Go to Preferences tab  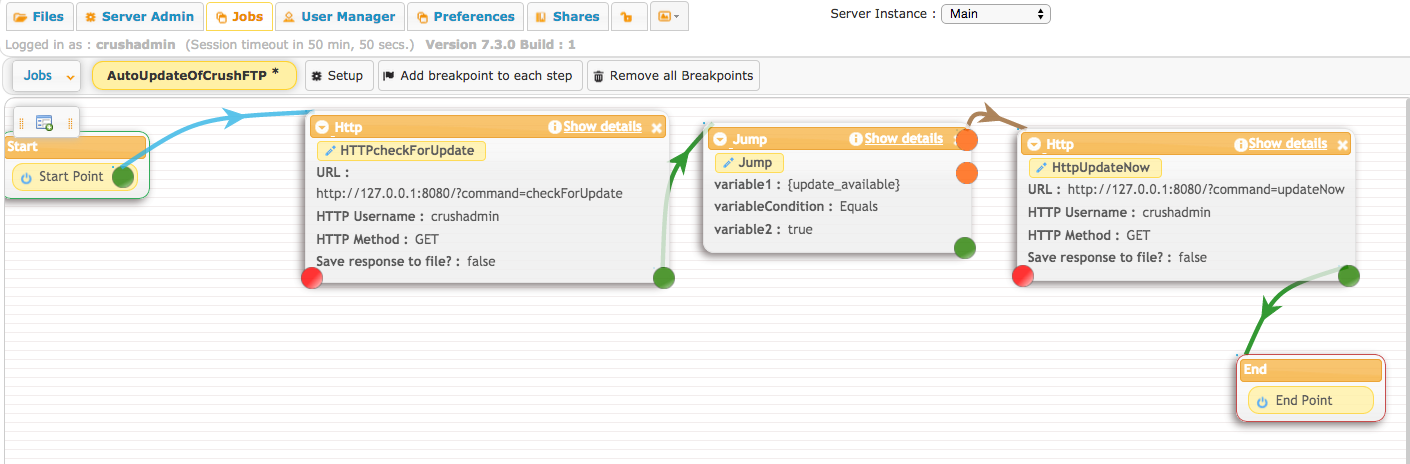point(465,16)
